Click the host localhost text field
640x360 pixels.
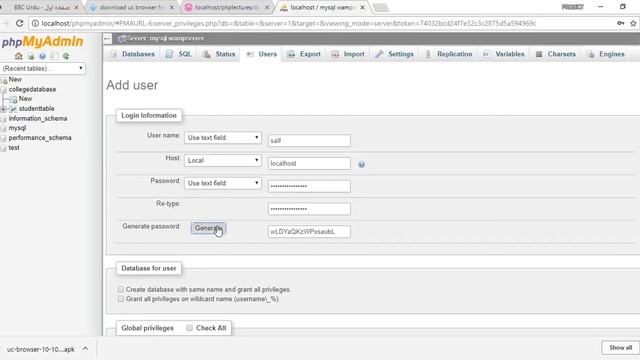pyautogui.click(x=309, y=163)
